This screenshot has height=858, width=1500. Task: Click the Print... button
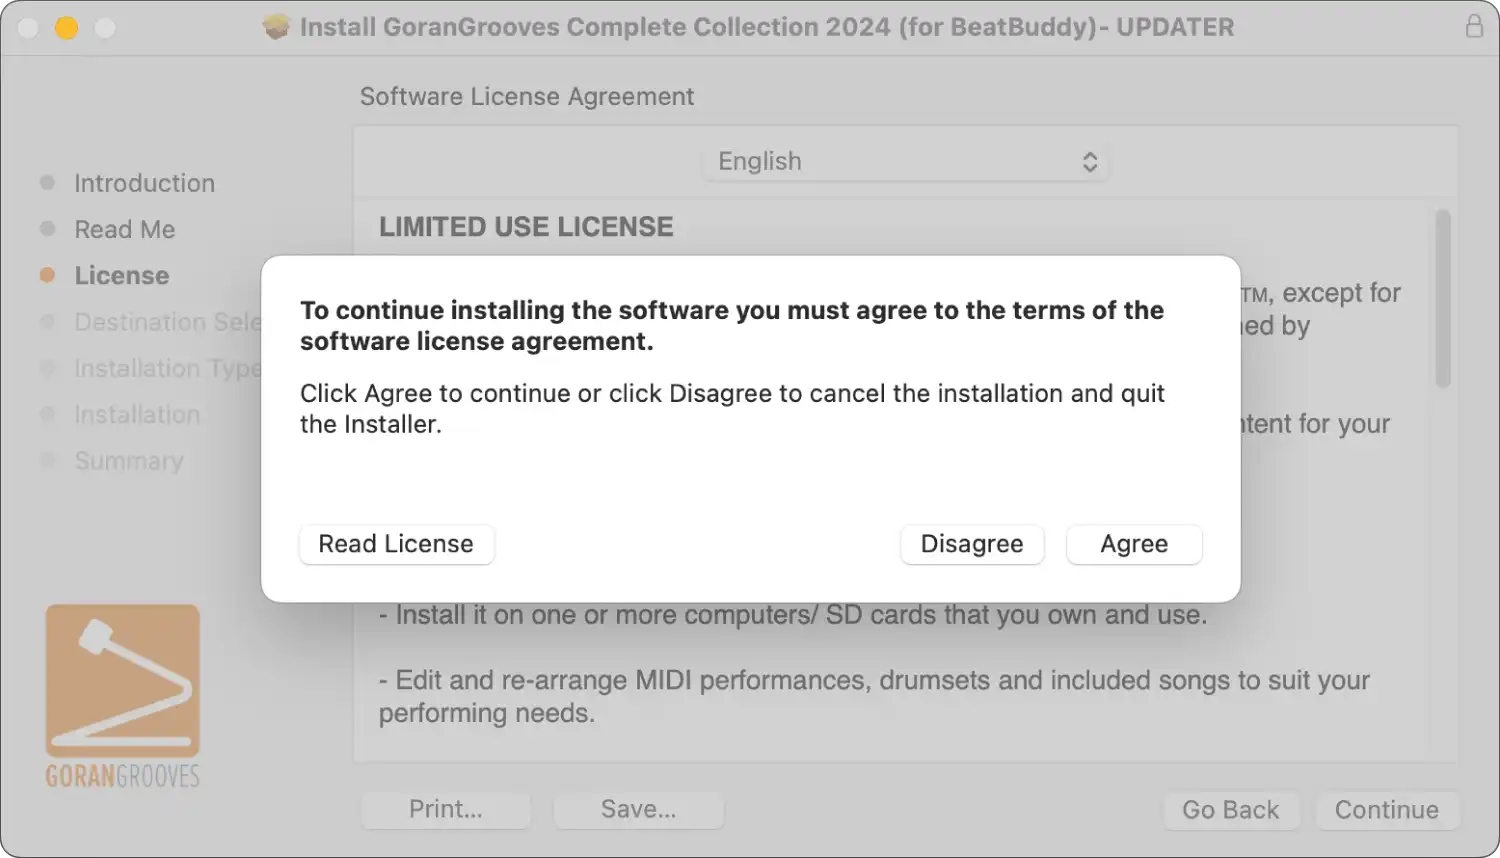click(x=446, y=810)
